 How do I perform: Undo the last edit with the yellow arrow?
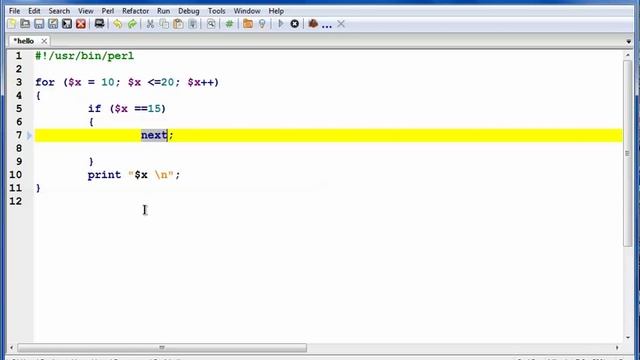(118, 24)
